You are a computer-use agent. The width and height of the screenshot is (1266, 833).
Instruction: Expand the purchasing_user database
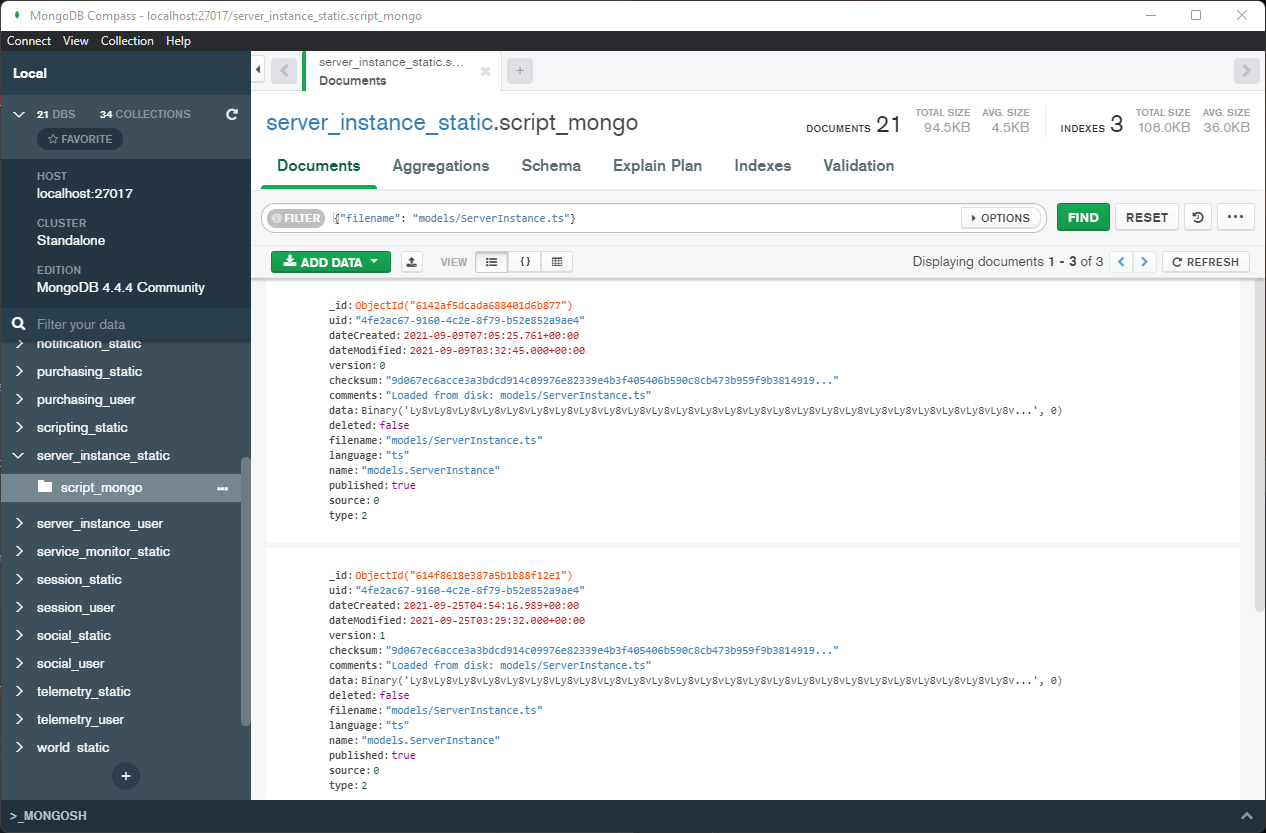tap(18, 399)
